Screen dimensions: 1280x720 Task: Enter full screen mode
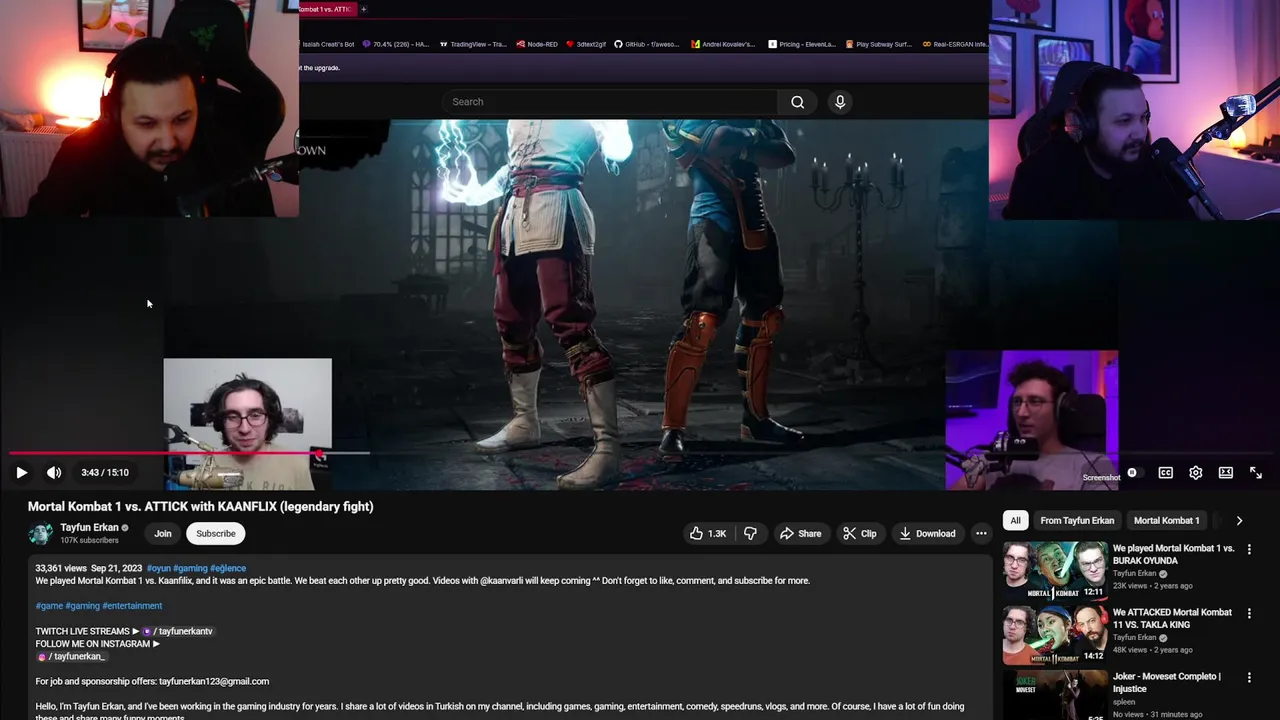[x=1256, y=473]
